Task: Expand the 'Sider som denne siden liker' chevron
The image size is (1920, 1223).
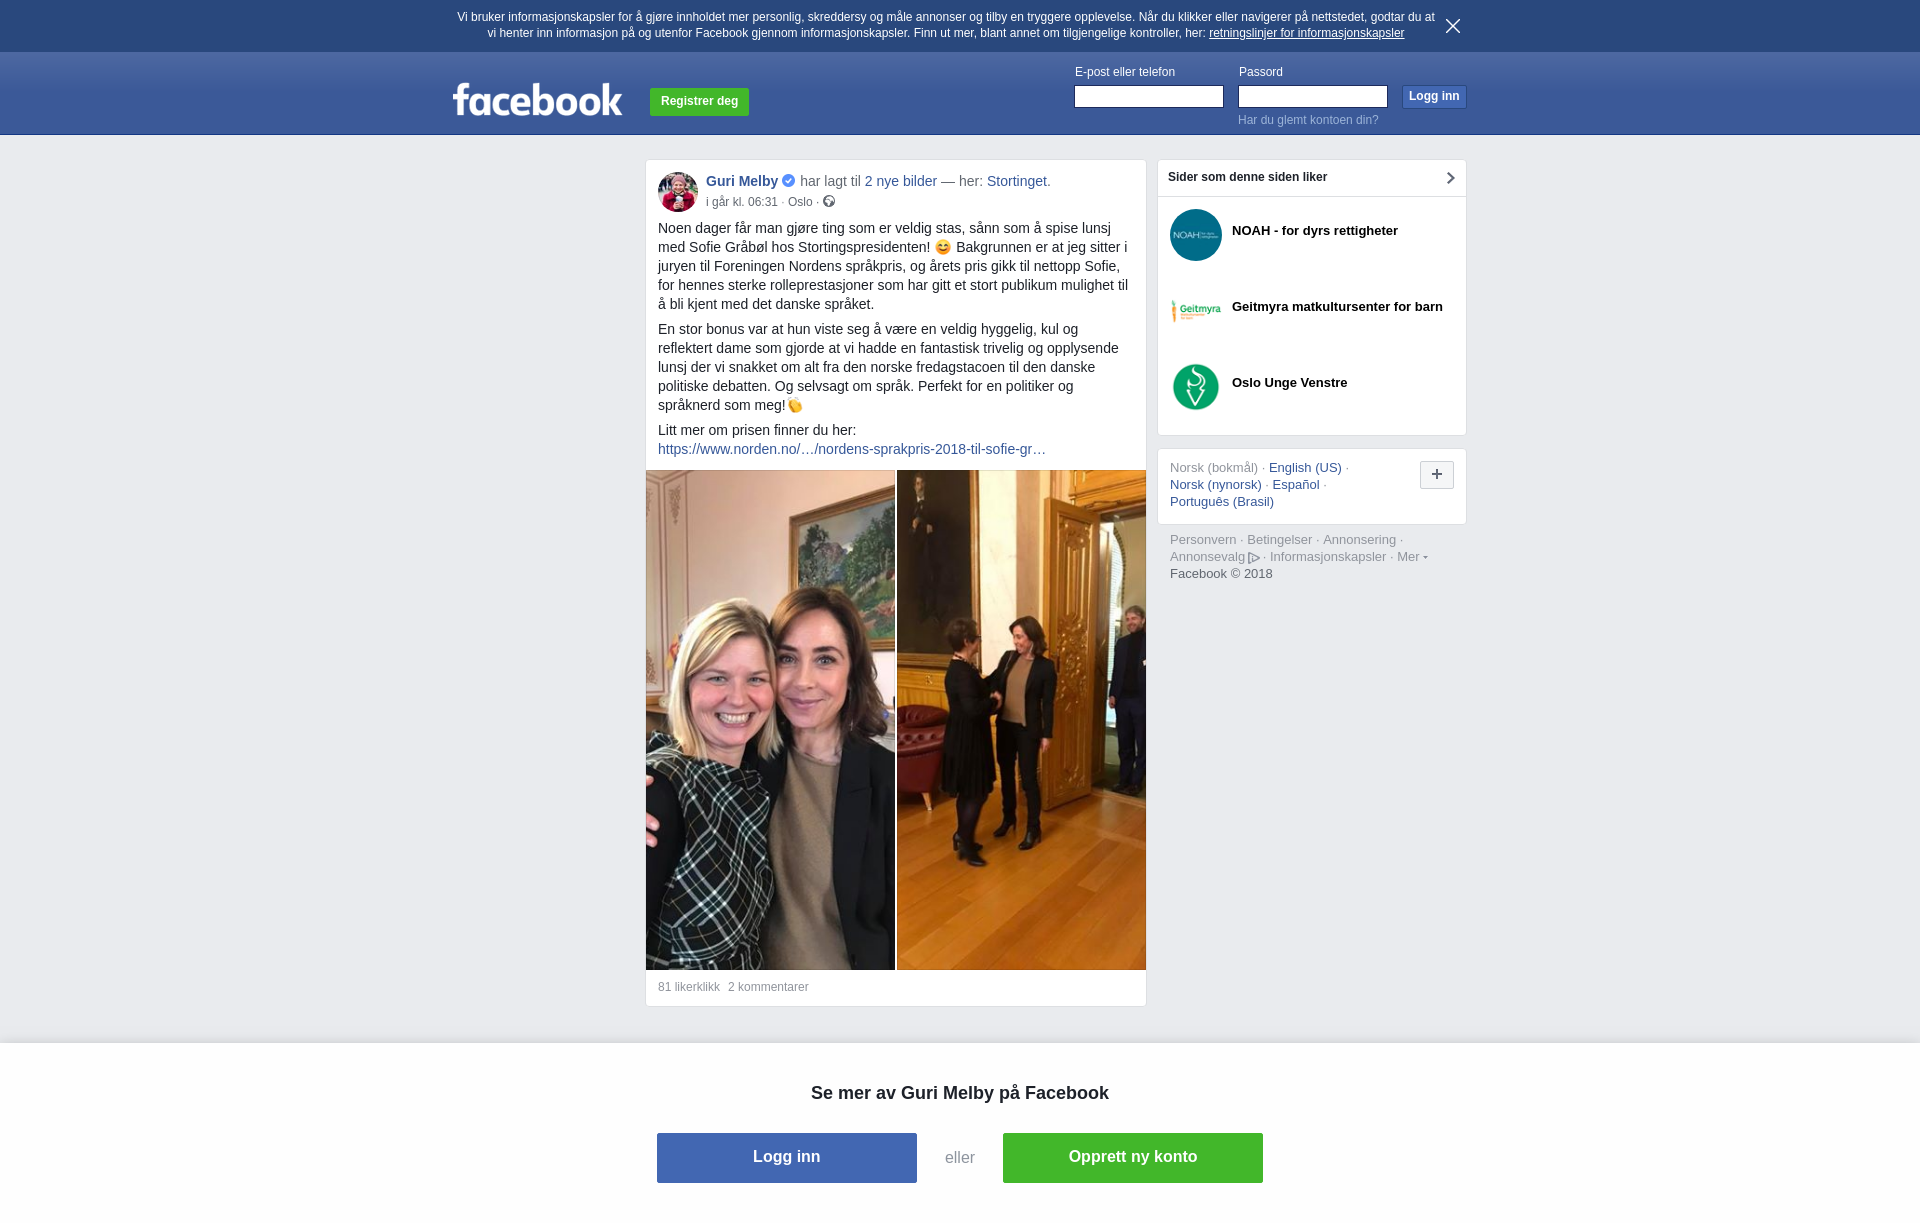Action: coord(1450,178)
